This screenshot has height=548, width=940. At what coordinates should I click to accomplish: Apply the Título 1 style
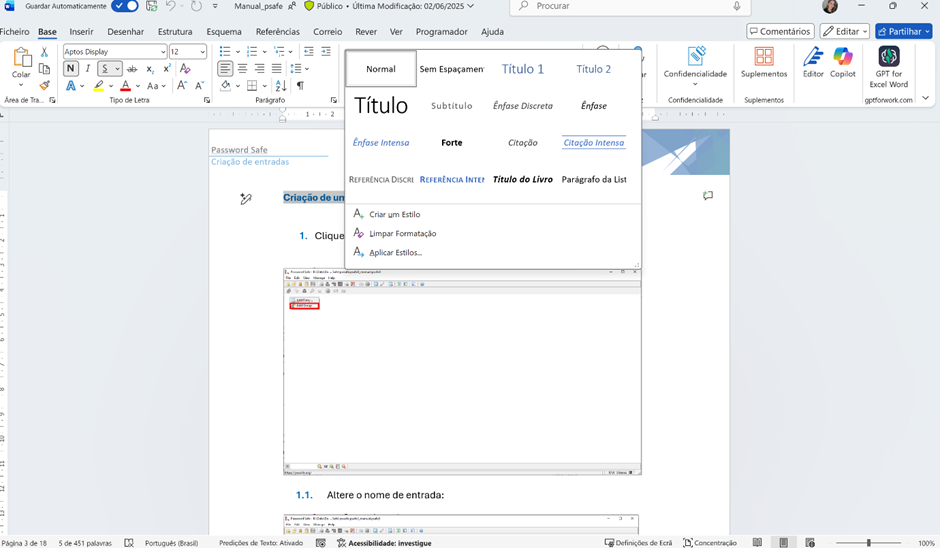(x=523, y=69)
